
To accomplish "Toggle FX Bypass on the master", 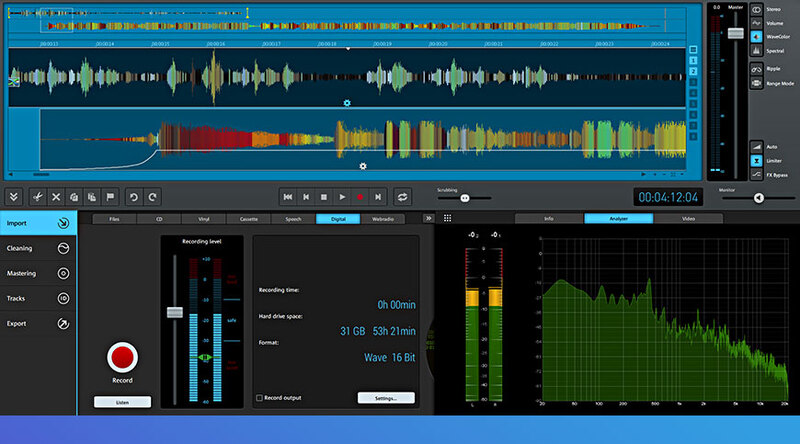I will pyautogui.click(x=756, y=174).
